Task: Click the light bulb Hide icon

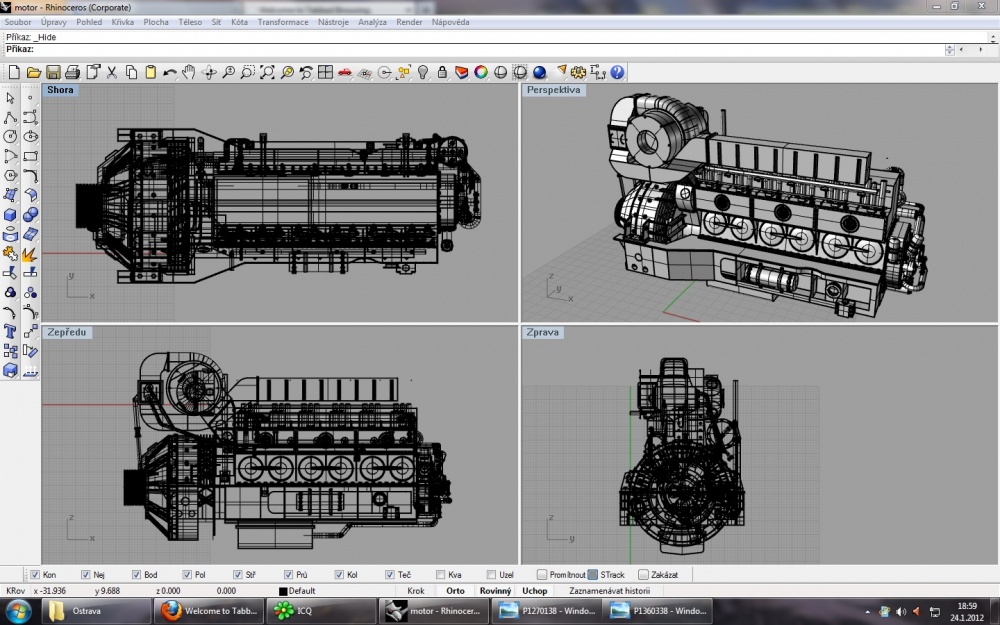Action: [x=423, y=72]
